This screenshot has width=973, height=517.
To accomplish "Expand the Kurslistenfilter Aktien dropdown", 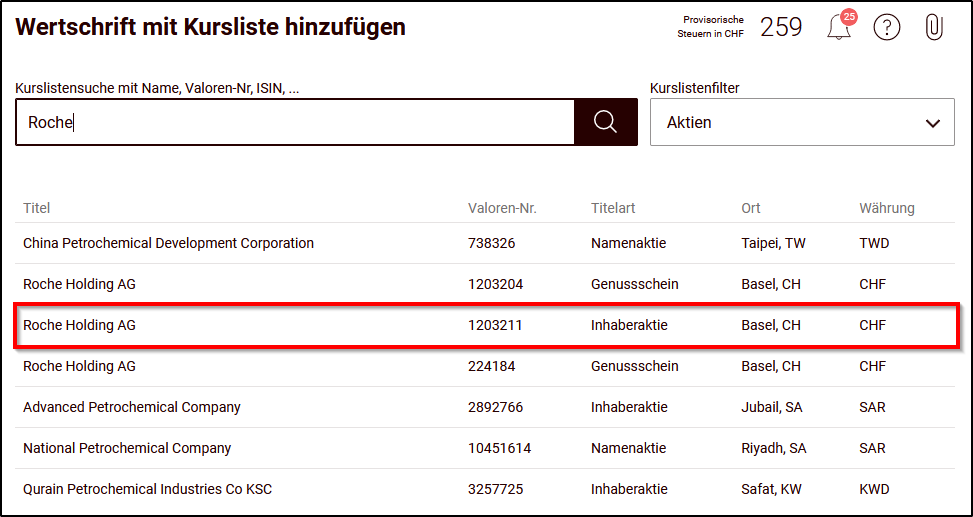I will pos(802,122).
